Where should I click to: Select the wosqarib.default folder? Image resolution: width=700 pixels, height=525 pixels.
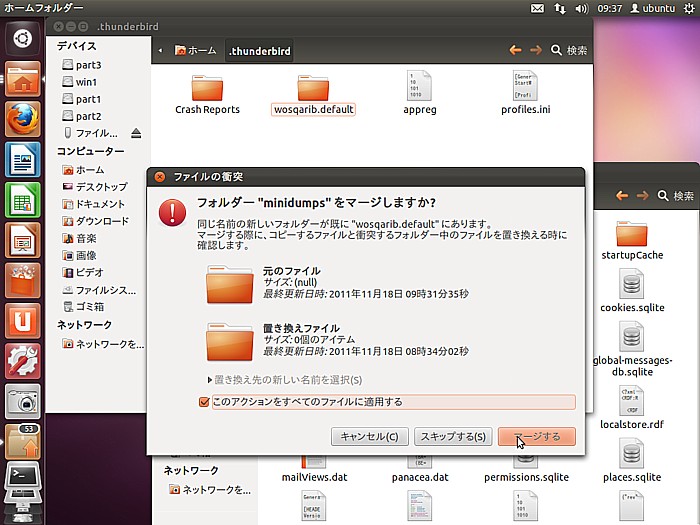[x=313, y=95]
